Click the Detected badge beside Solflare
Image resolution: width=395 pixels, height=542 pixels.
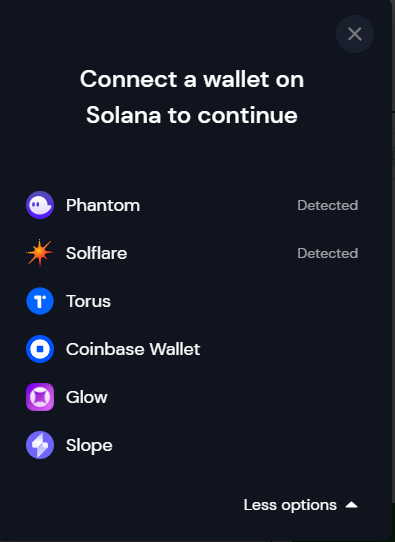click(328, 253)
